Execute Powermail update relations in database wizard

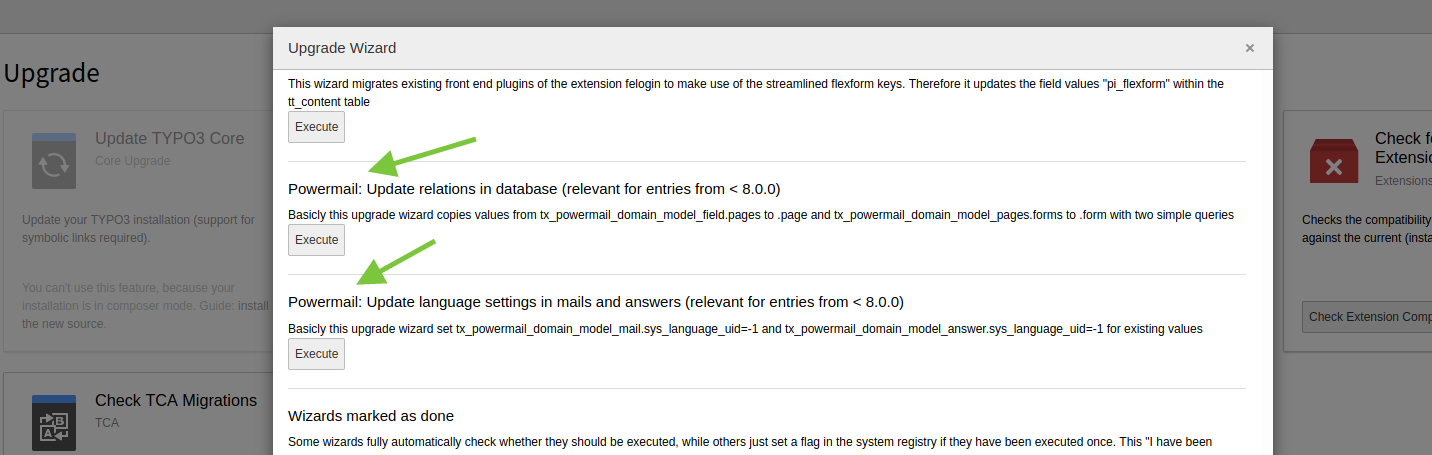(x=316, y=240)
